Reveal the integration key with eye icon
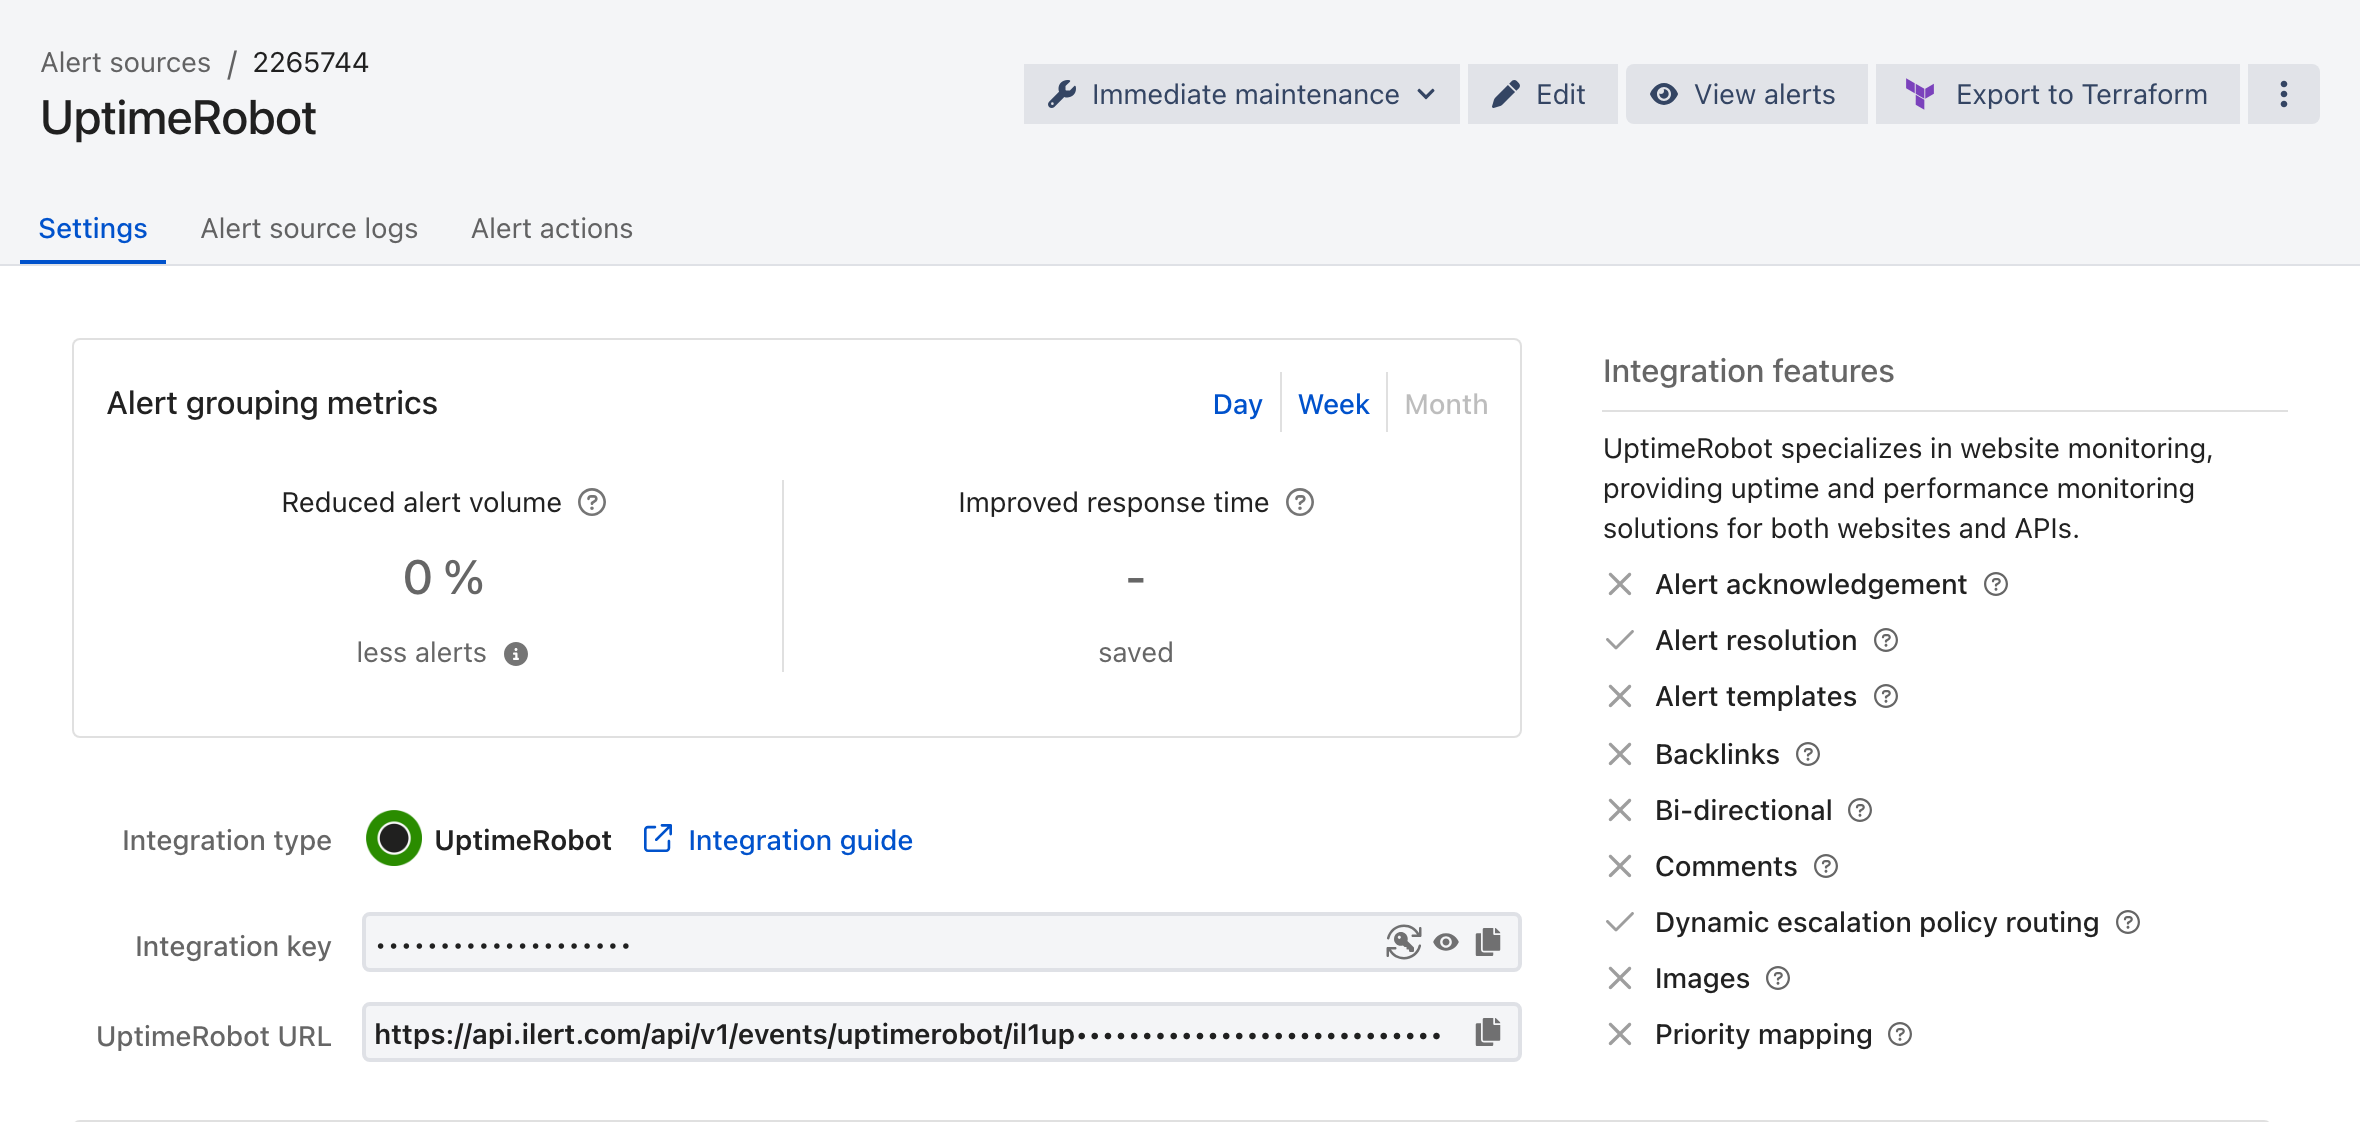Viewport: 2360px width, 1122px height. pos(1446,942)
